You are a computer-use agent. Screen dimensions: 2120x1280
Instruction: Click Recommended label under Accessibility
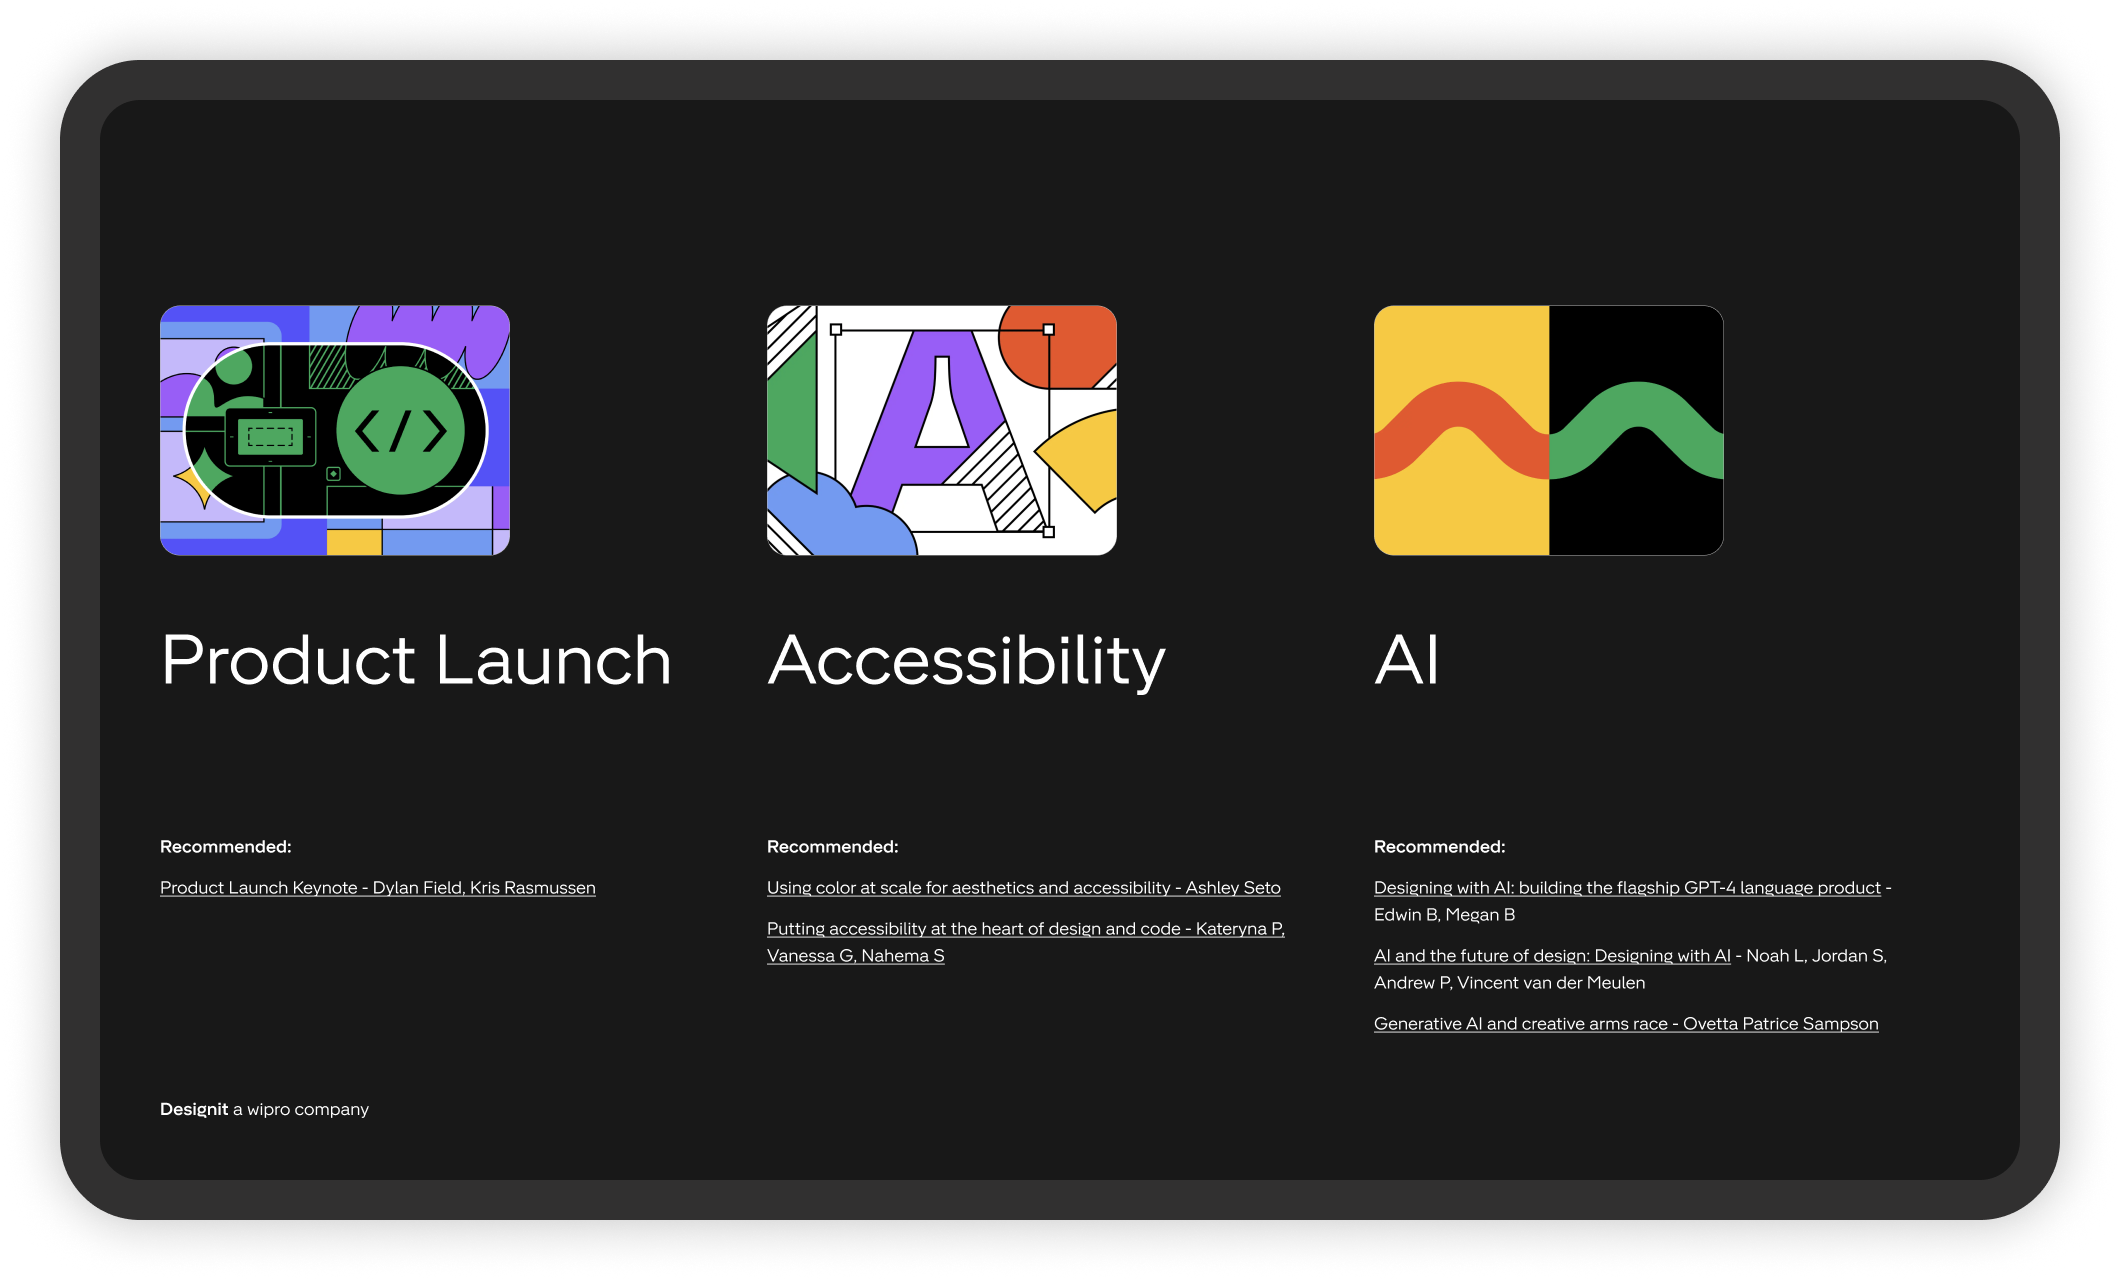coord(832,847)
